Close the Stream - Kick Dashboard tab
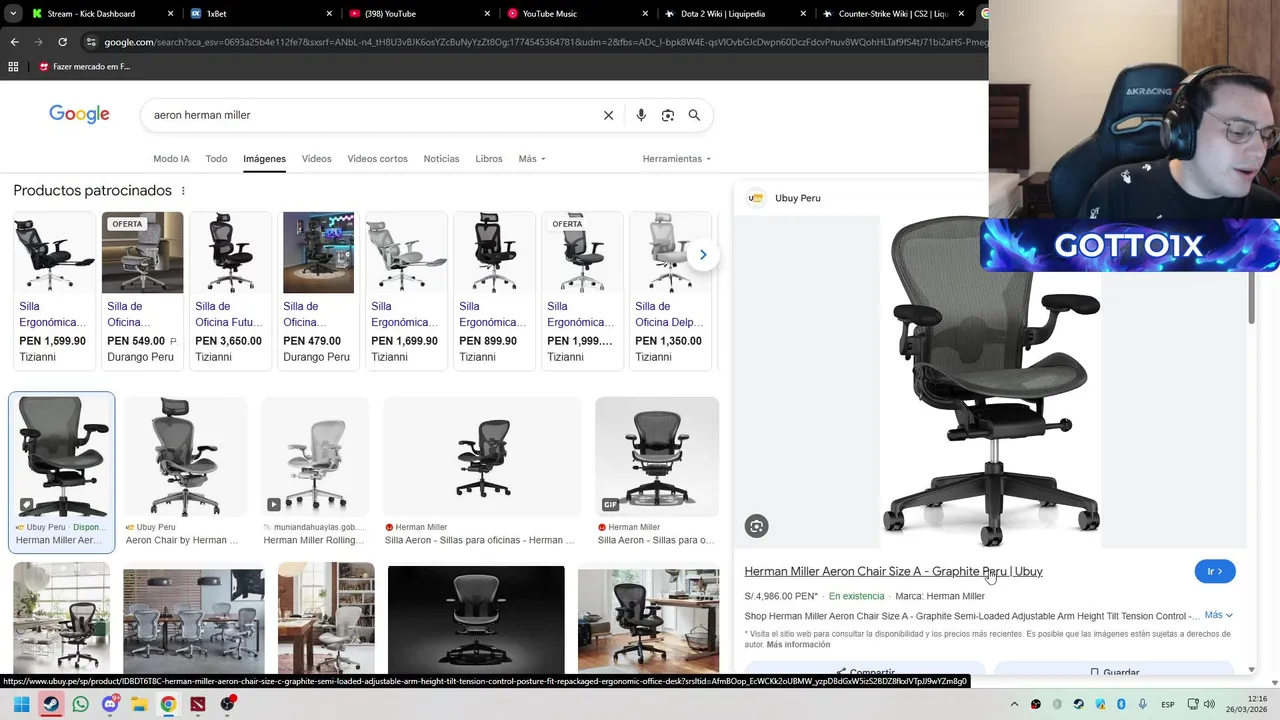The image size is (1280, 720). 170,14
